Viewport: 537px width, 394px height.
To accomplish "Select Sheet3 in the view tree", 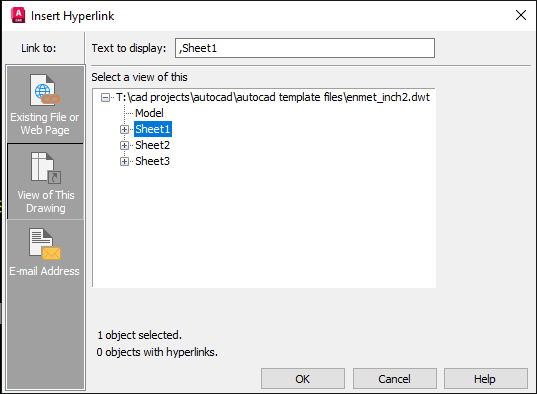I will click(152, 161).
